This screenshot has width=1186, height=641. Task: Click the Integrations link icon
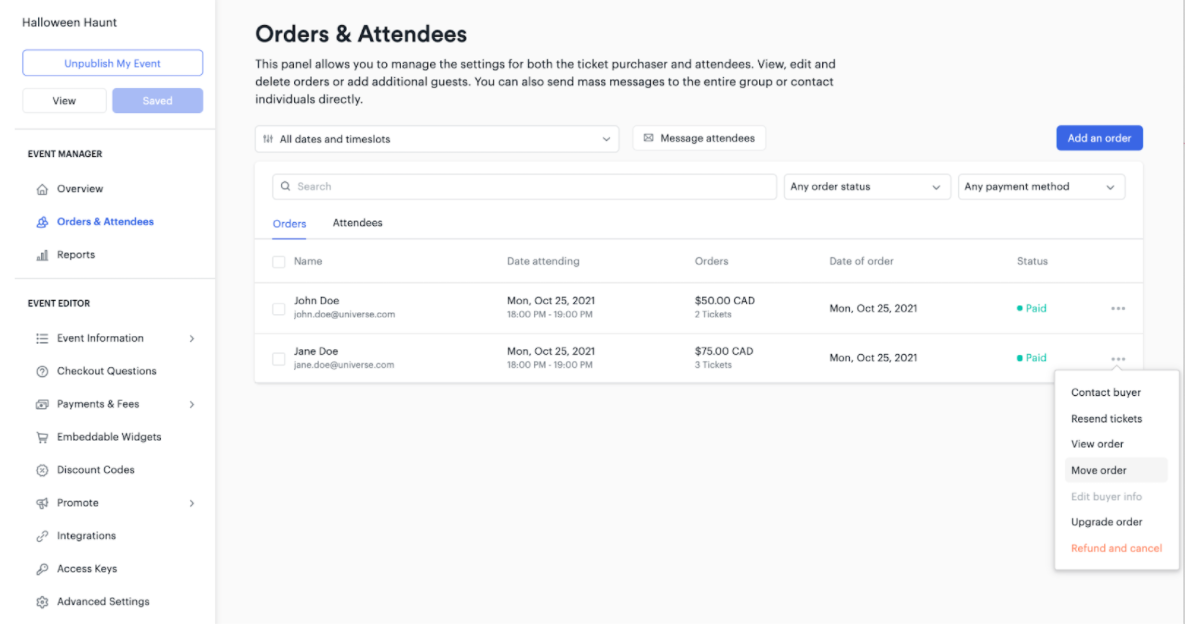pyautogui.click(x=42, y=537)
